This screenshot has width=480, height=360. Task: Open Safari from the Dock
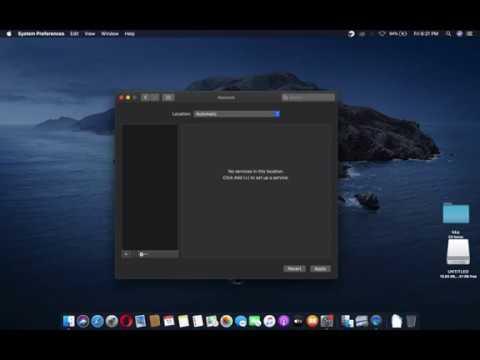click(97, 321)
